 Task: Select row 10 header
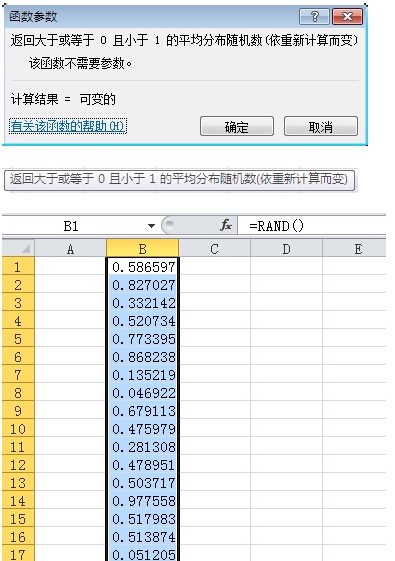(x=18, y=428)
